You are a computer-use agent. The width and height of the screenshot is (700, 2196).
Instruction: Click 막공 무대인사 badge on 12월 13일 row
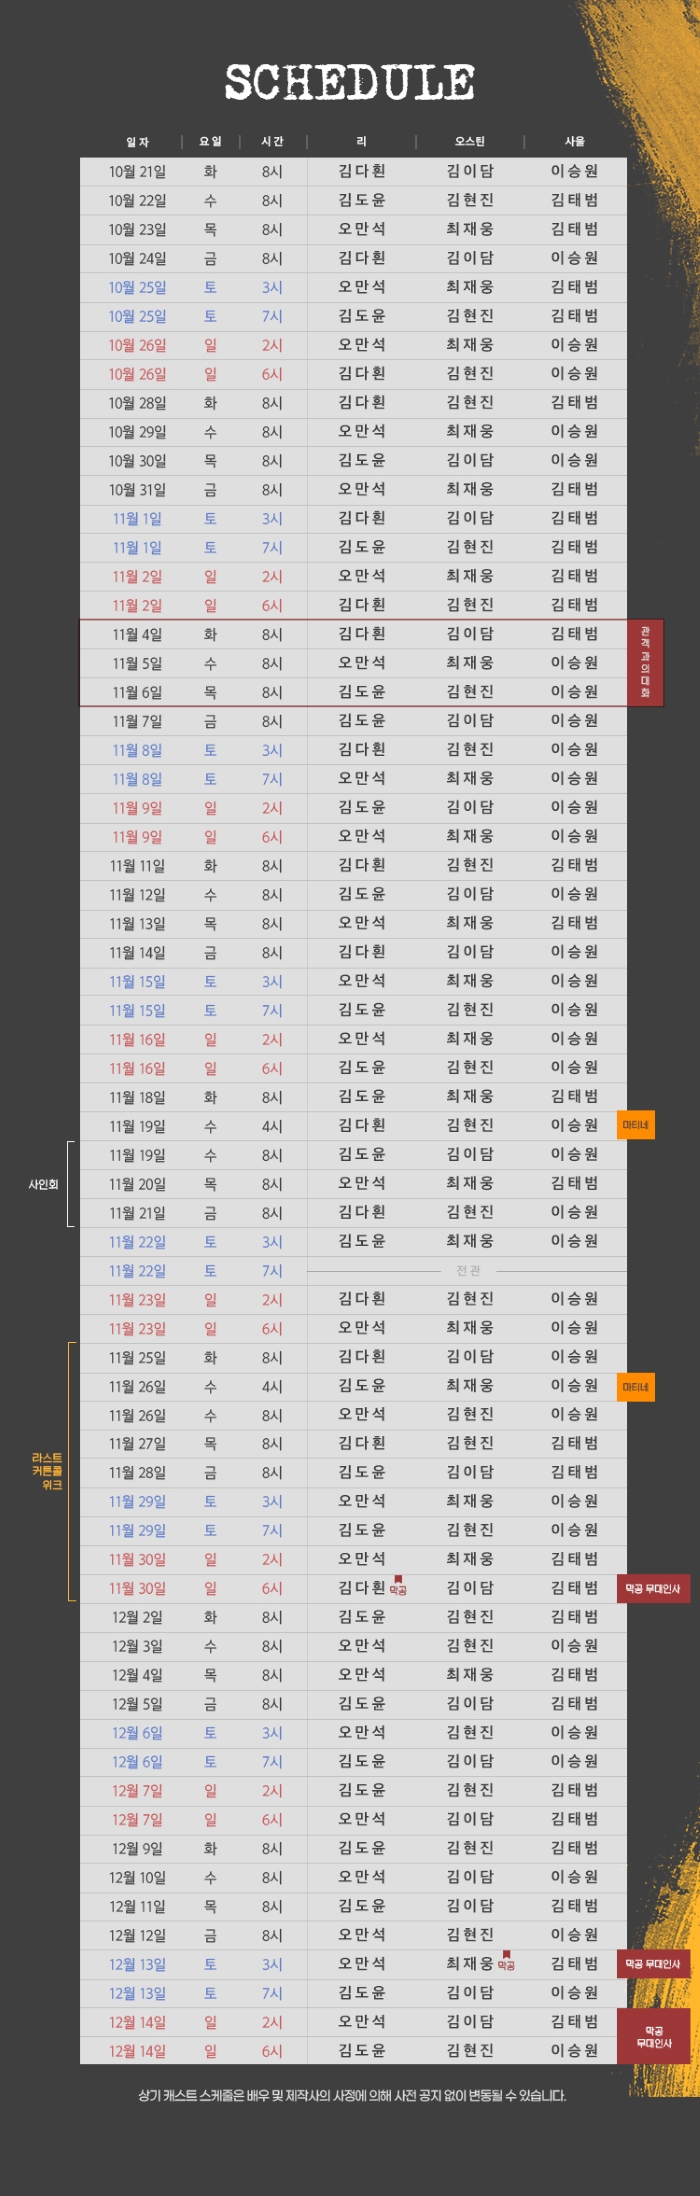(x=653, y=1964)
